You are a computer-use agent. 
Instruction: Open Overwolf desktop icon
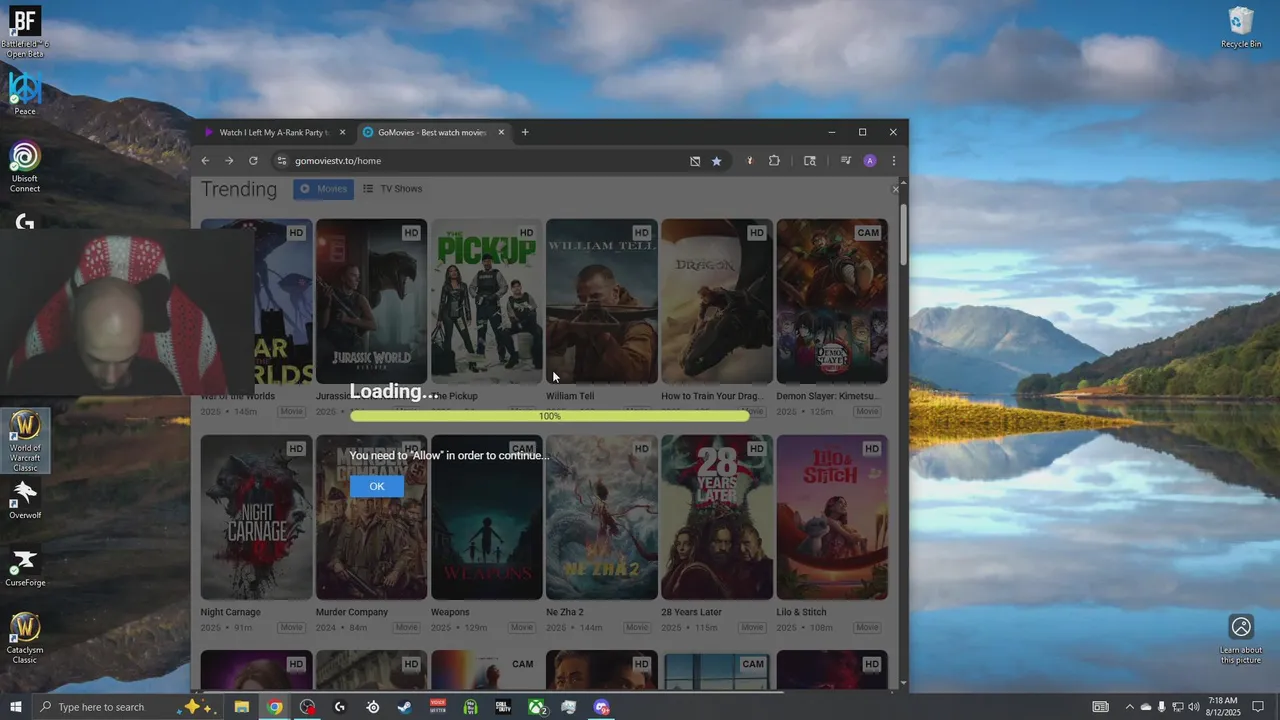[25, 500]
